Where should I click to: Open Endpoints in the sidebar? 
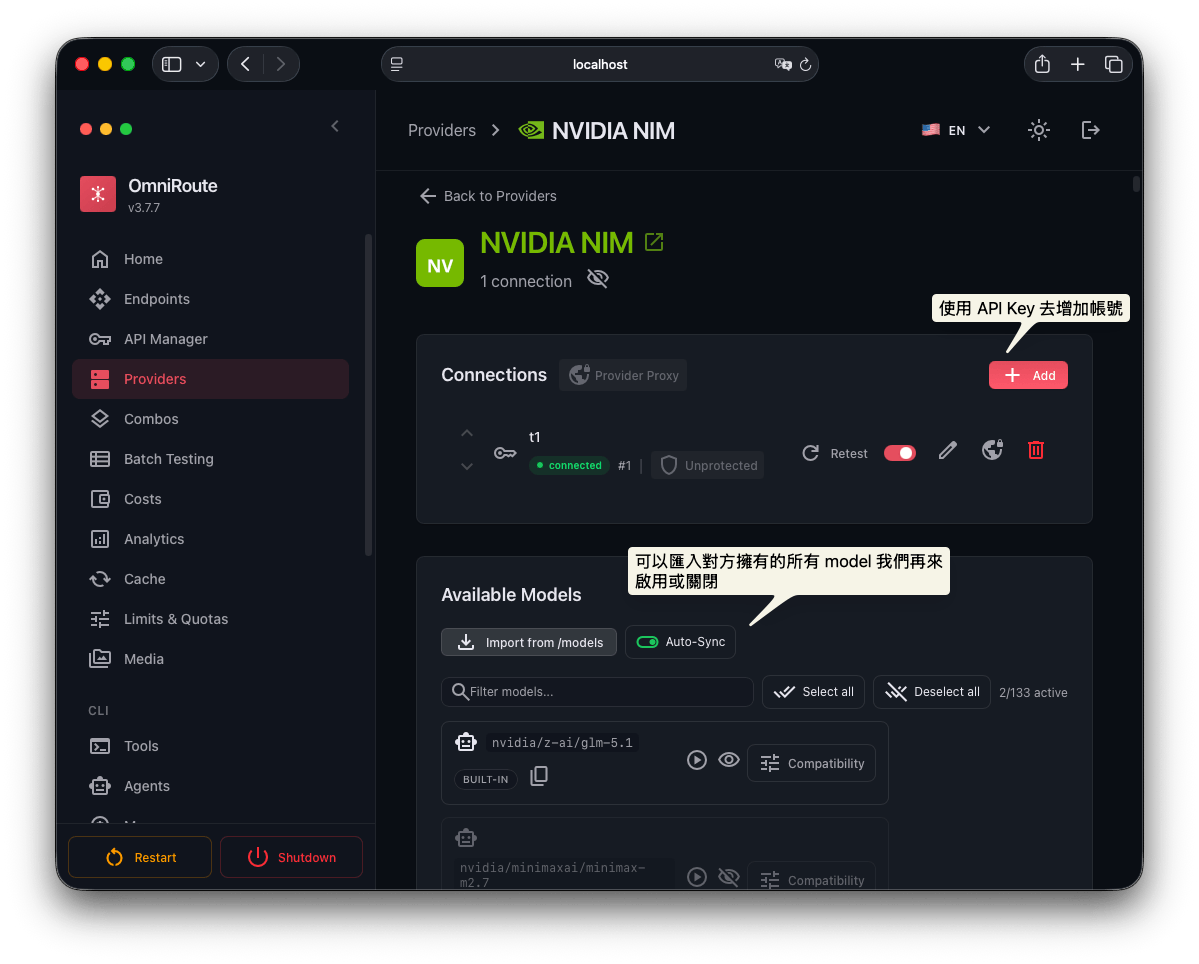210,299
